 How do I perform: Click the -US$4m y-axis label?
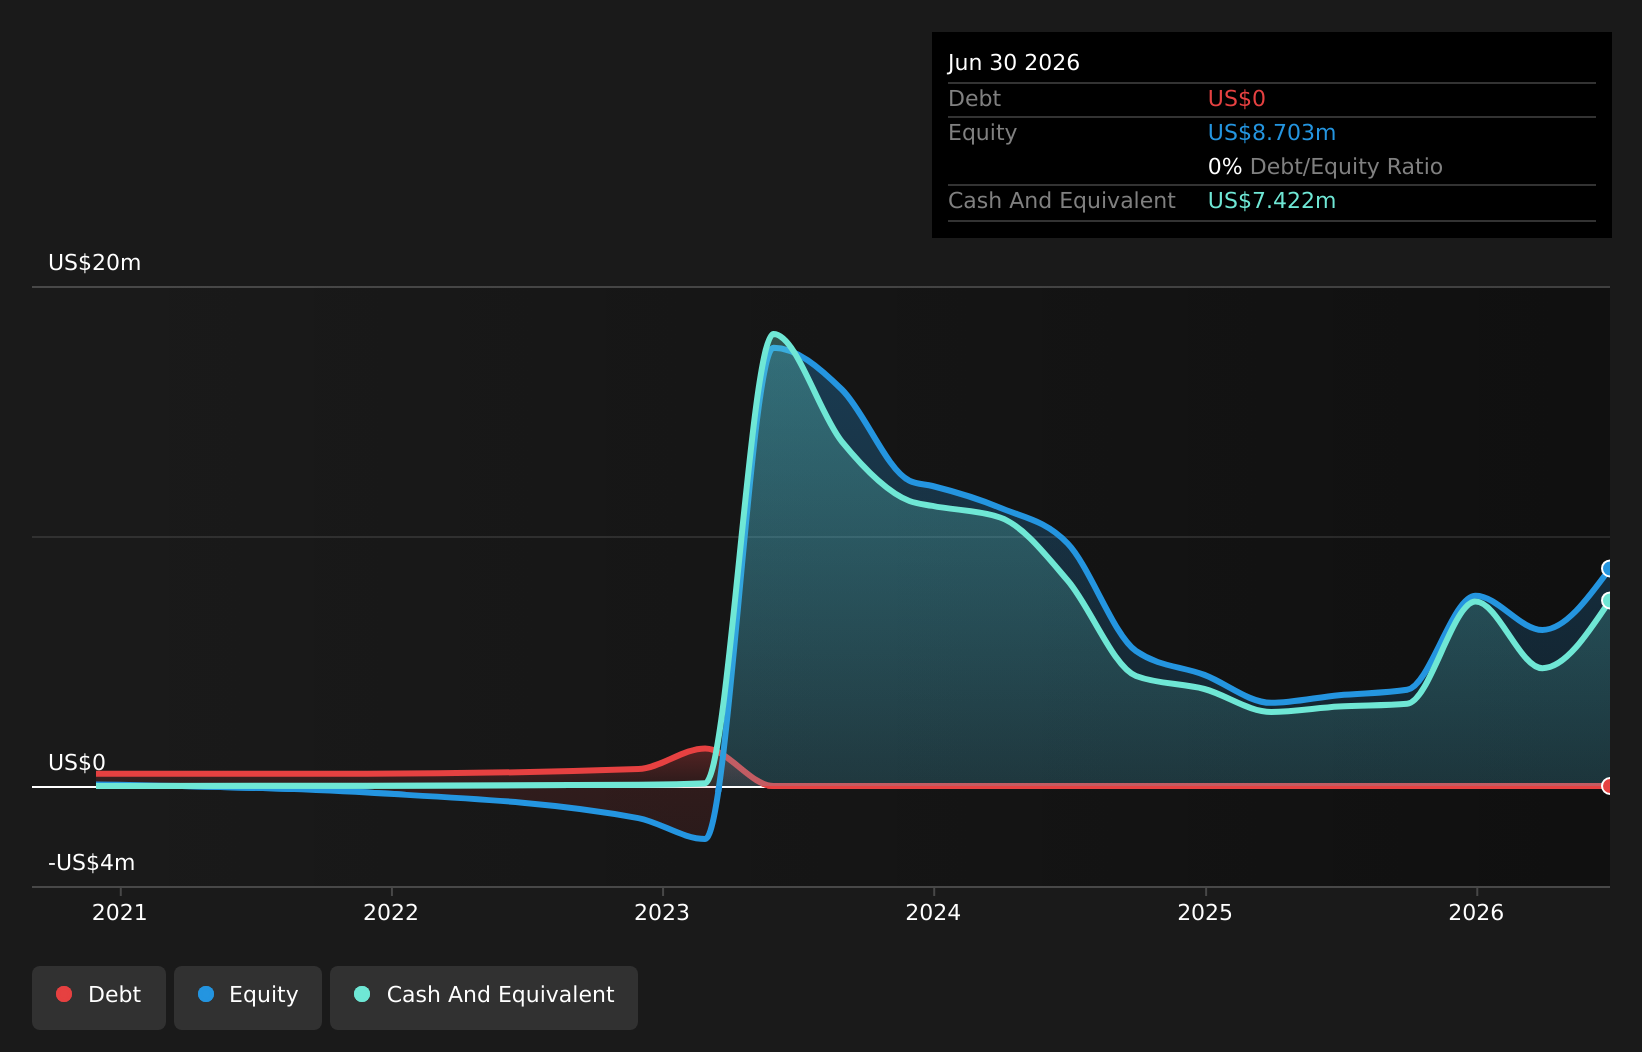91,863
